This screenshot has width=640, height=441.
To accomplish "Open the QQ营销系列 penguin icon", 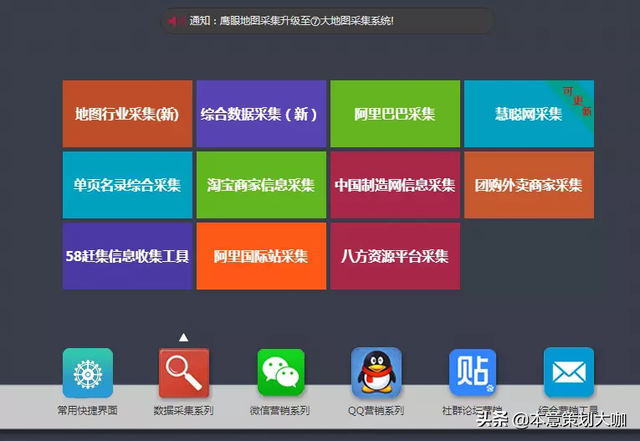I will 376,372.
